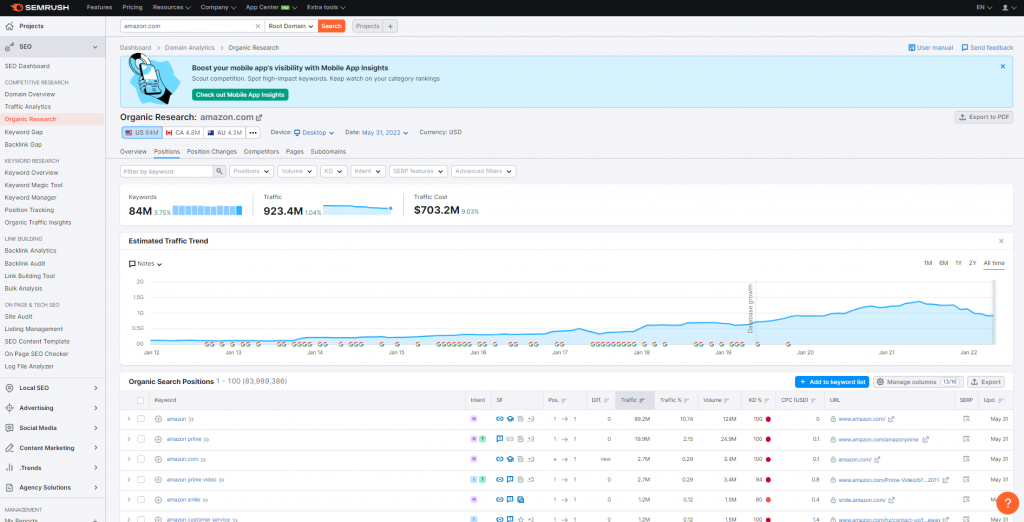Open the Advanced filters dropdown

483,171
